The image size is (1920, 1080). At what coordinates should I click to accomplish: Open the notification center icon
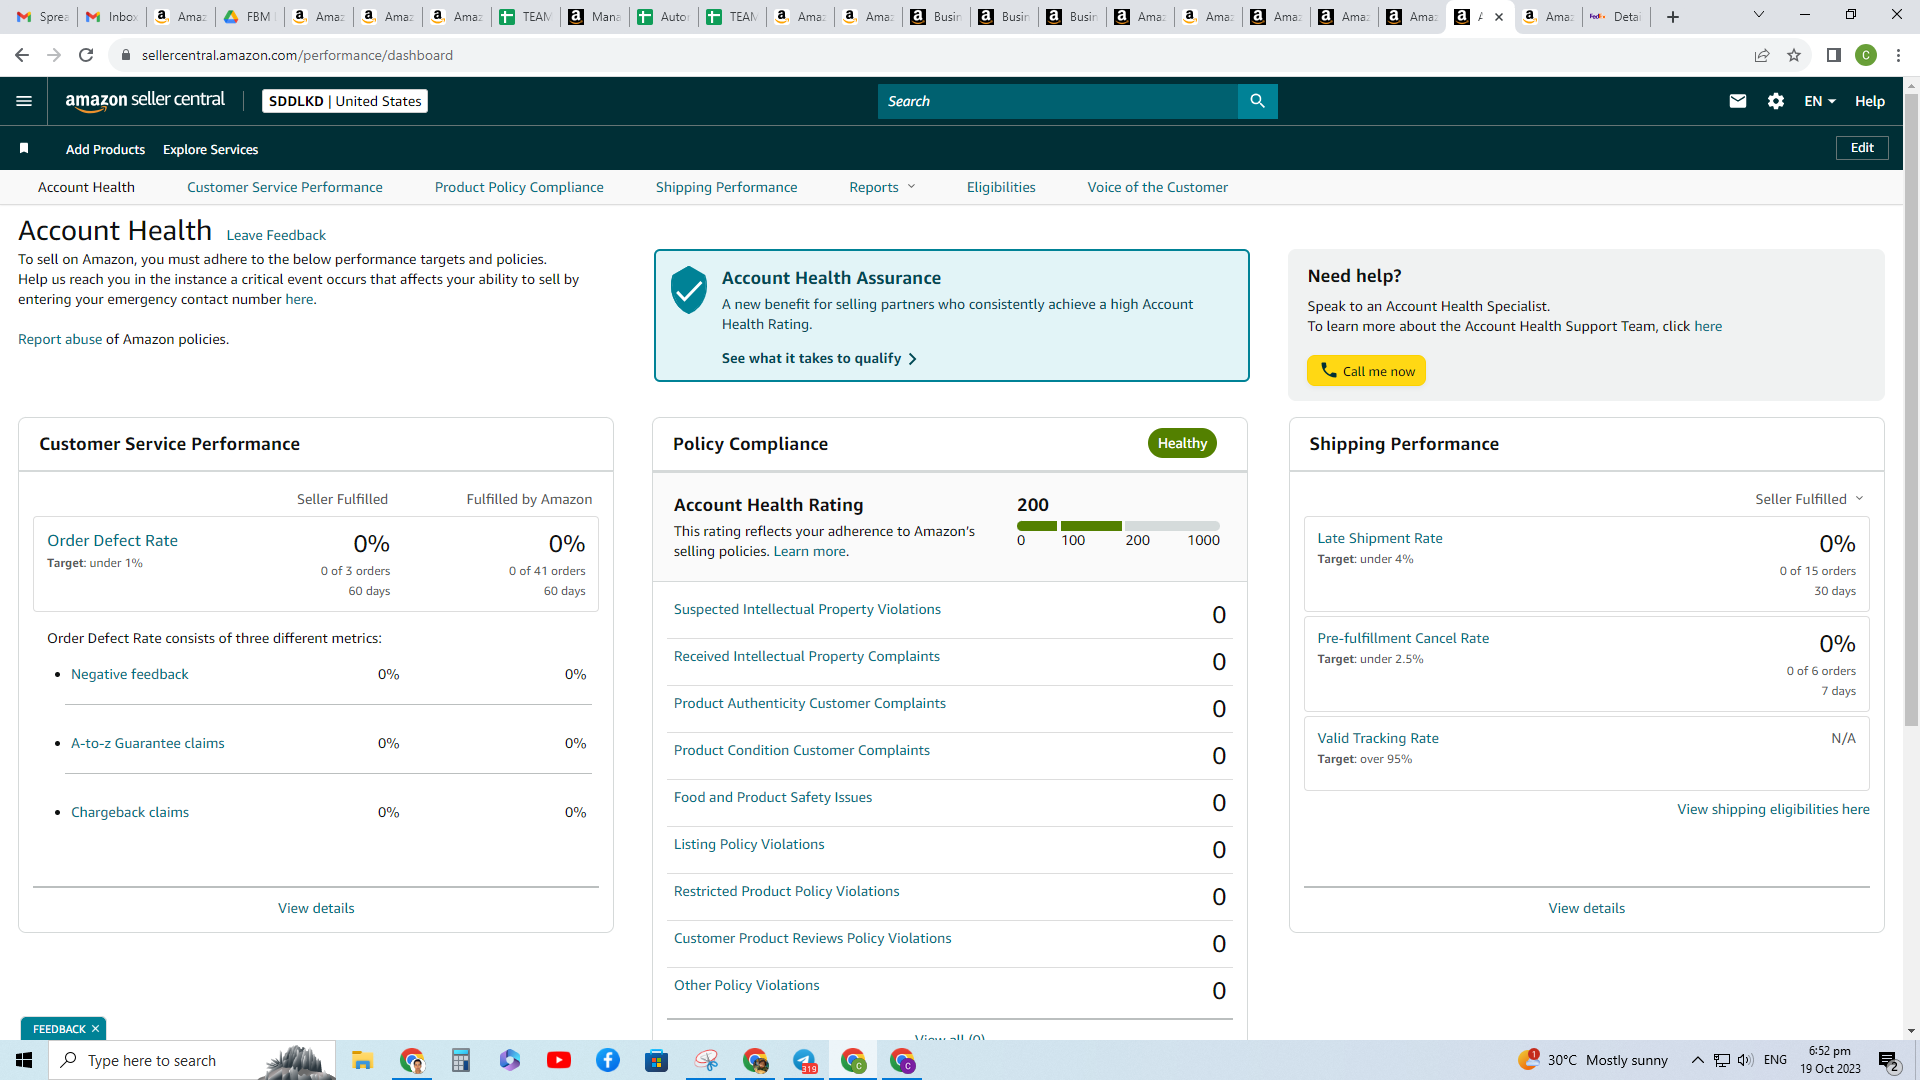tap(1889, 1060)
